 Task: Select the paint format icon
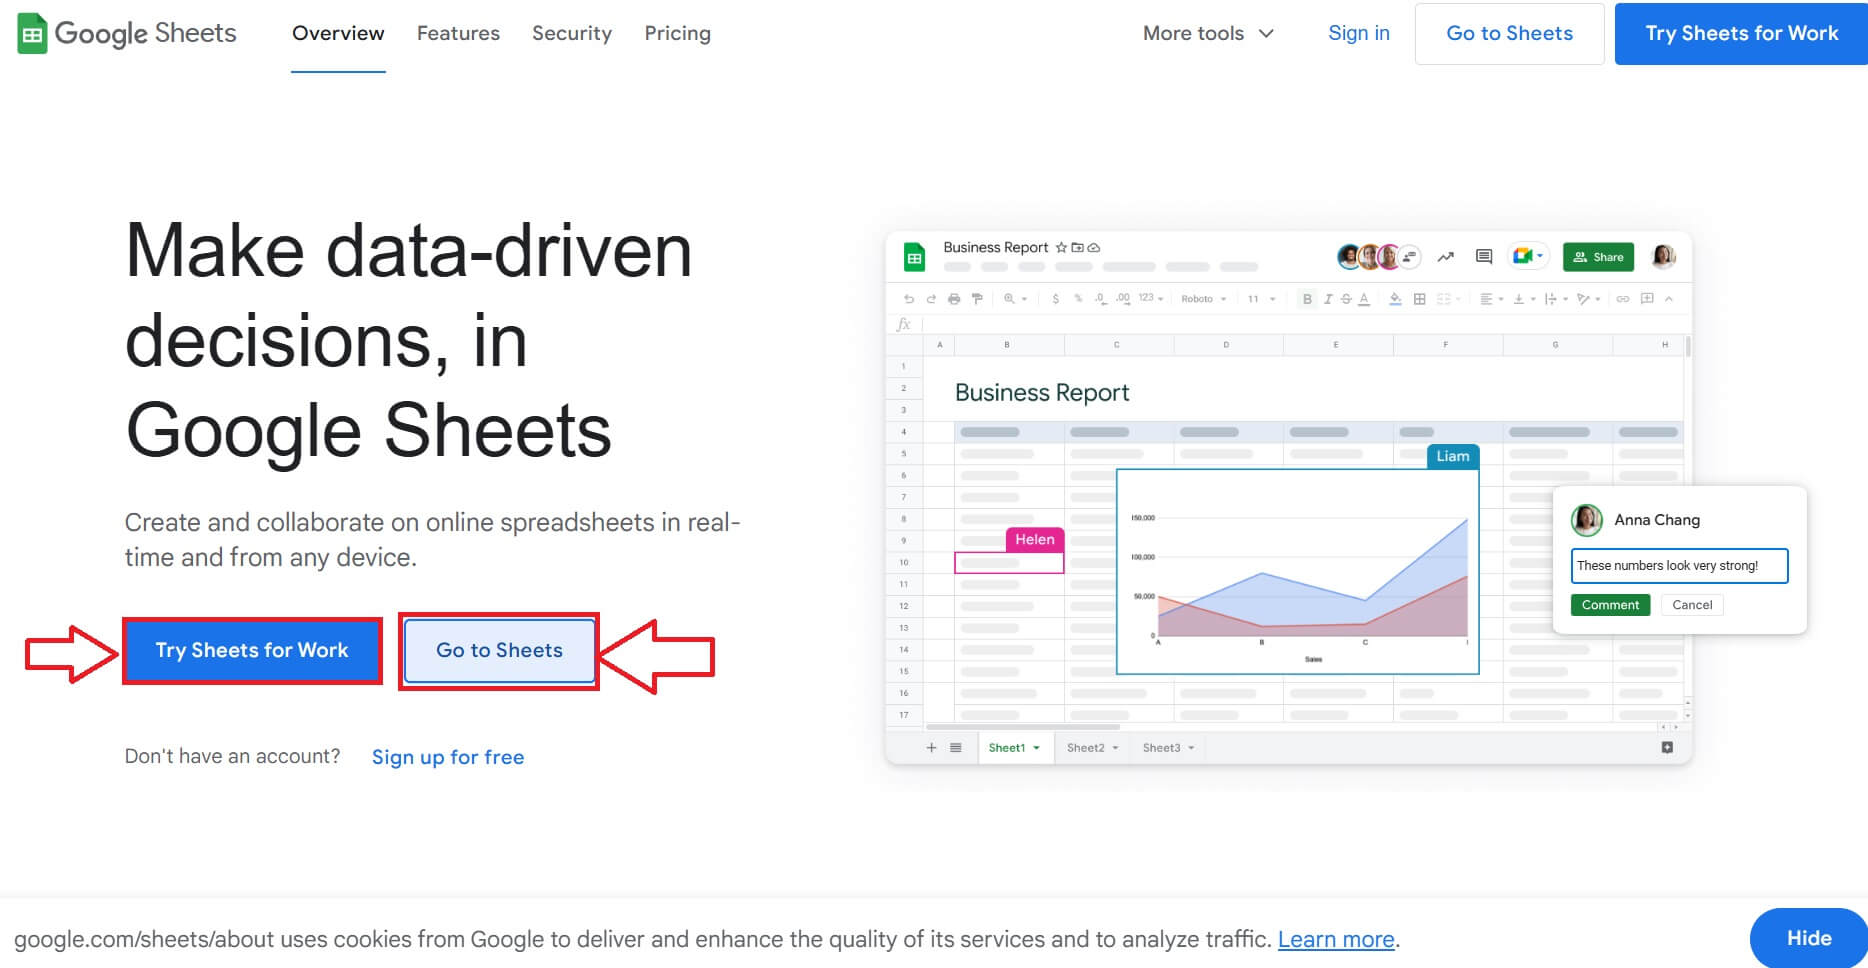pos(977,299)
